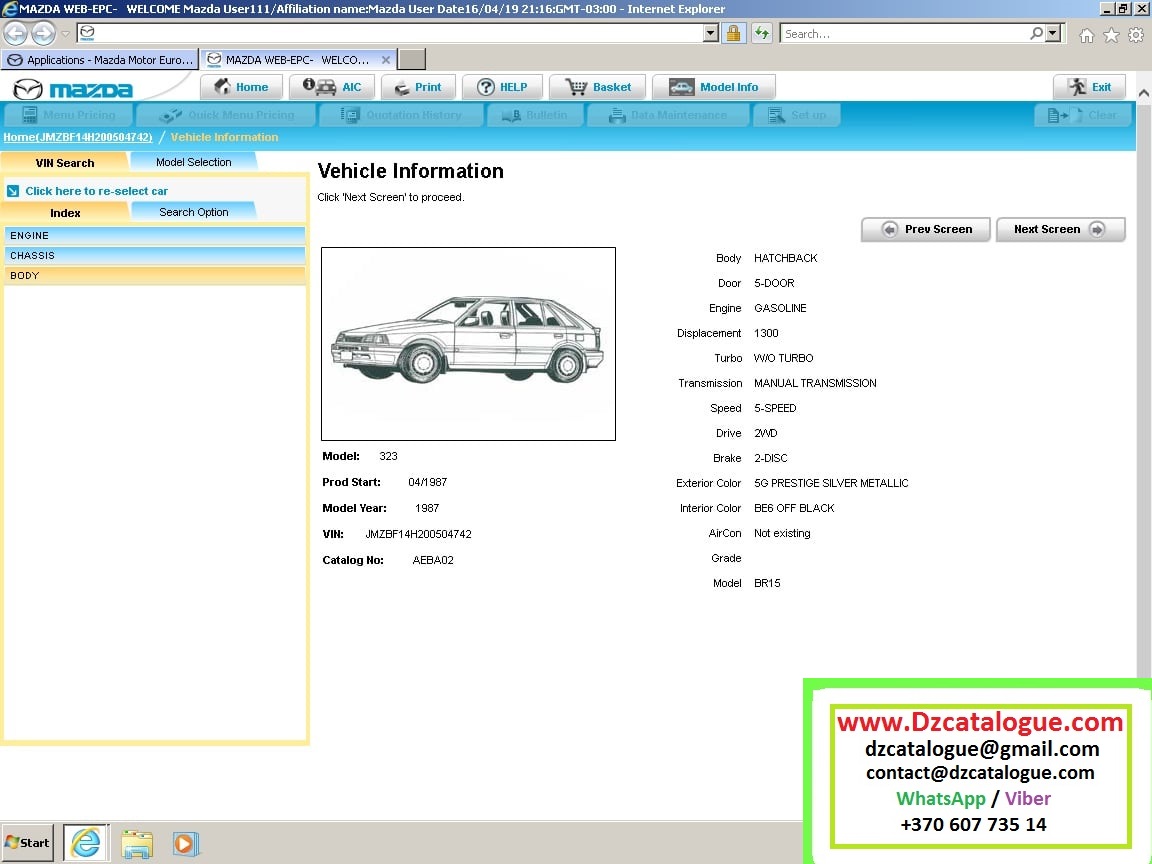Screen dimensions: 1152x864
Task: Click the Clear button
Action: pyautogui.click(x=1082, y=115)
